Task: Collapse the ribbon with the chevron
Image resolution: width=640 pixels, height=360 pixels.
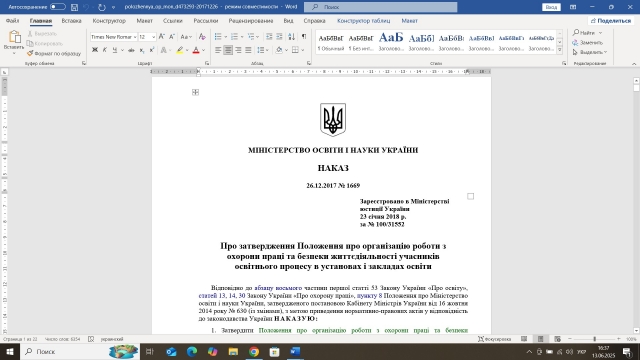Action: coord(634,64)
